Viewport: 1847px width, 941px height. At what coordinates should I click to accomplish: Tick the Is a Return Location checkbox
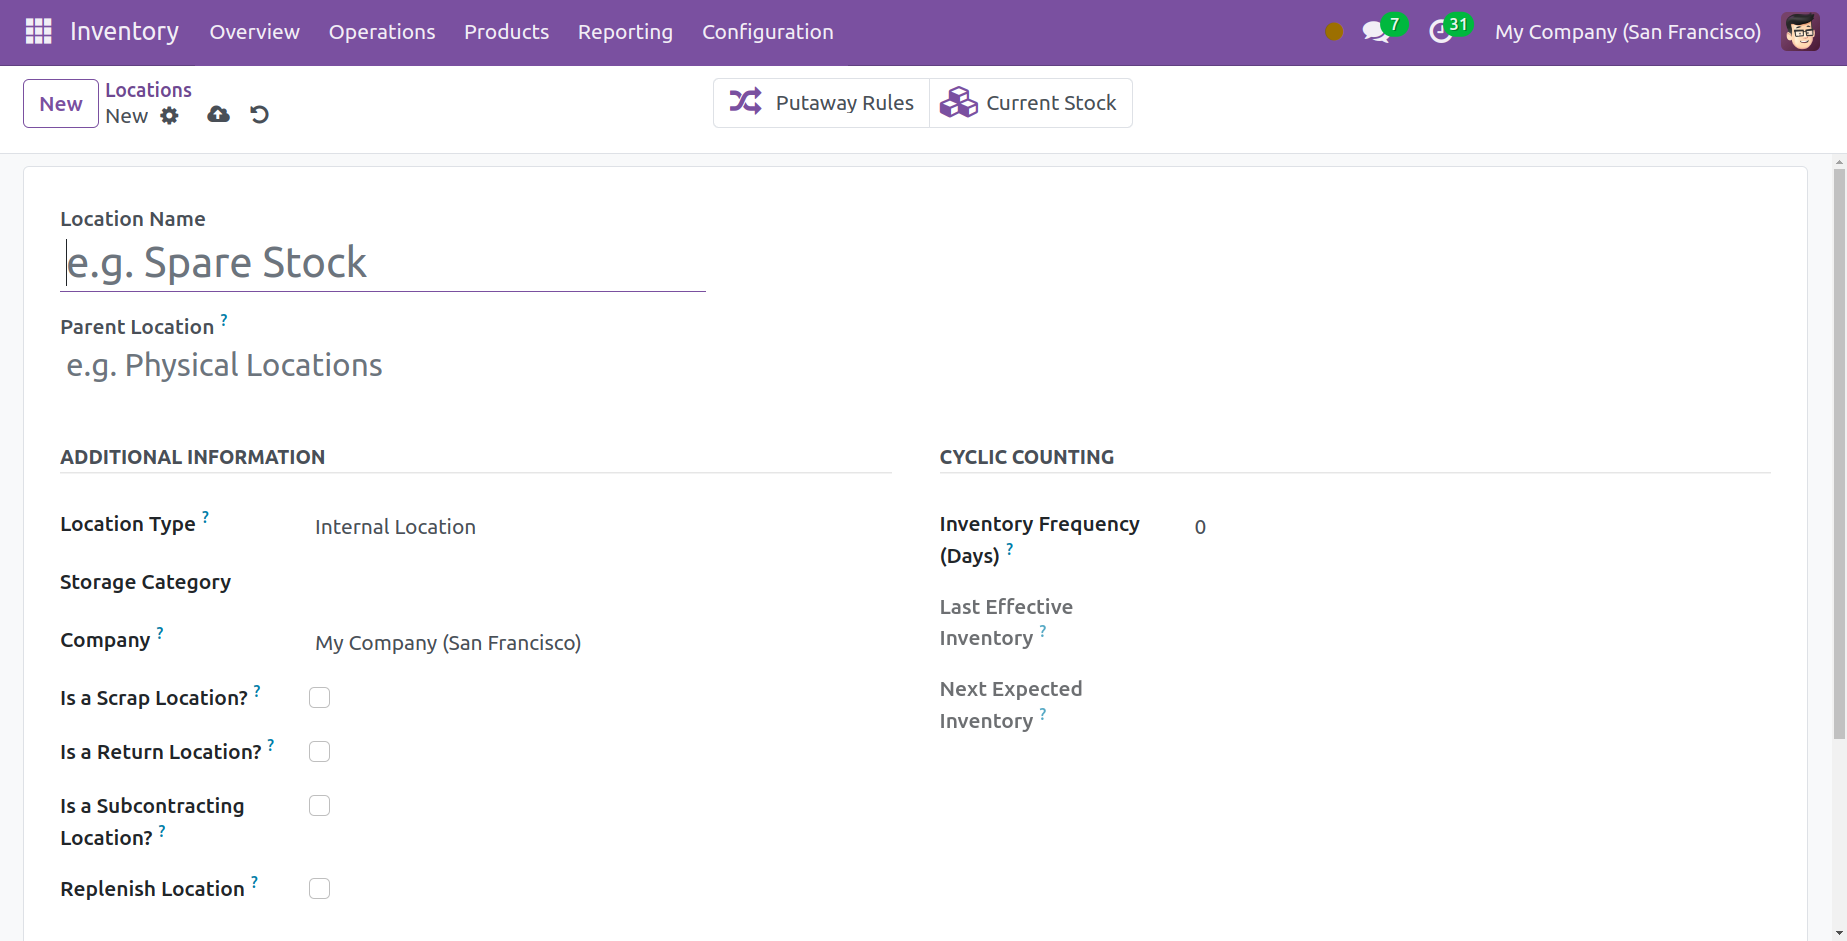tap(319, 752)
